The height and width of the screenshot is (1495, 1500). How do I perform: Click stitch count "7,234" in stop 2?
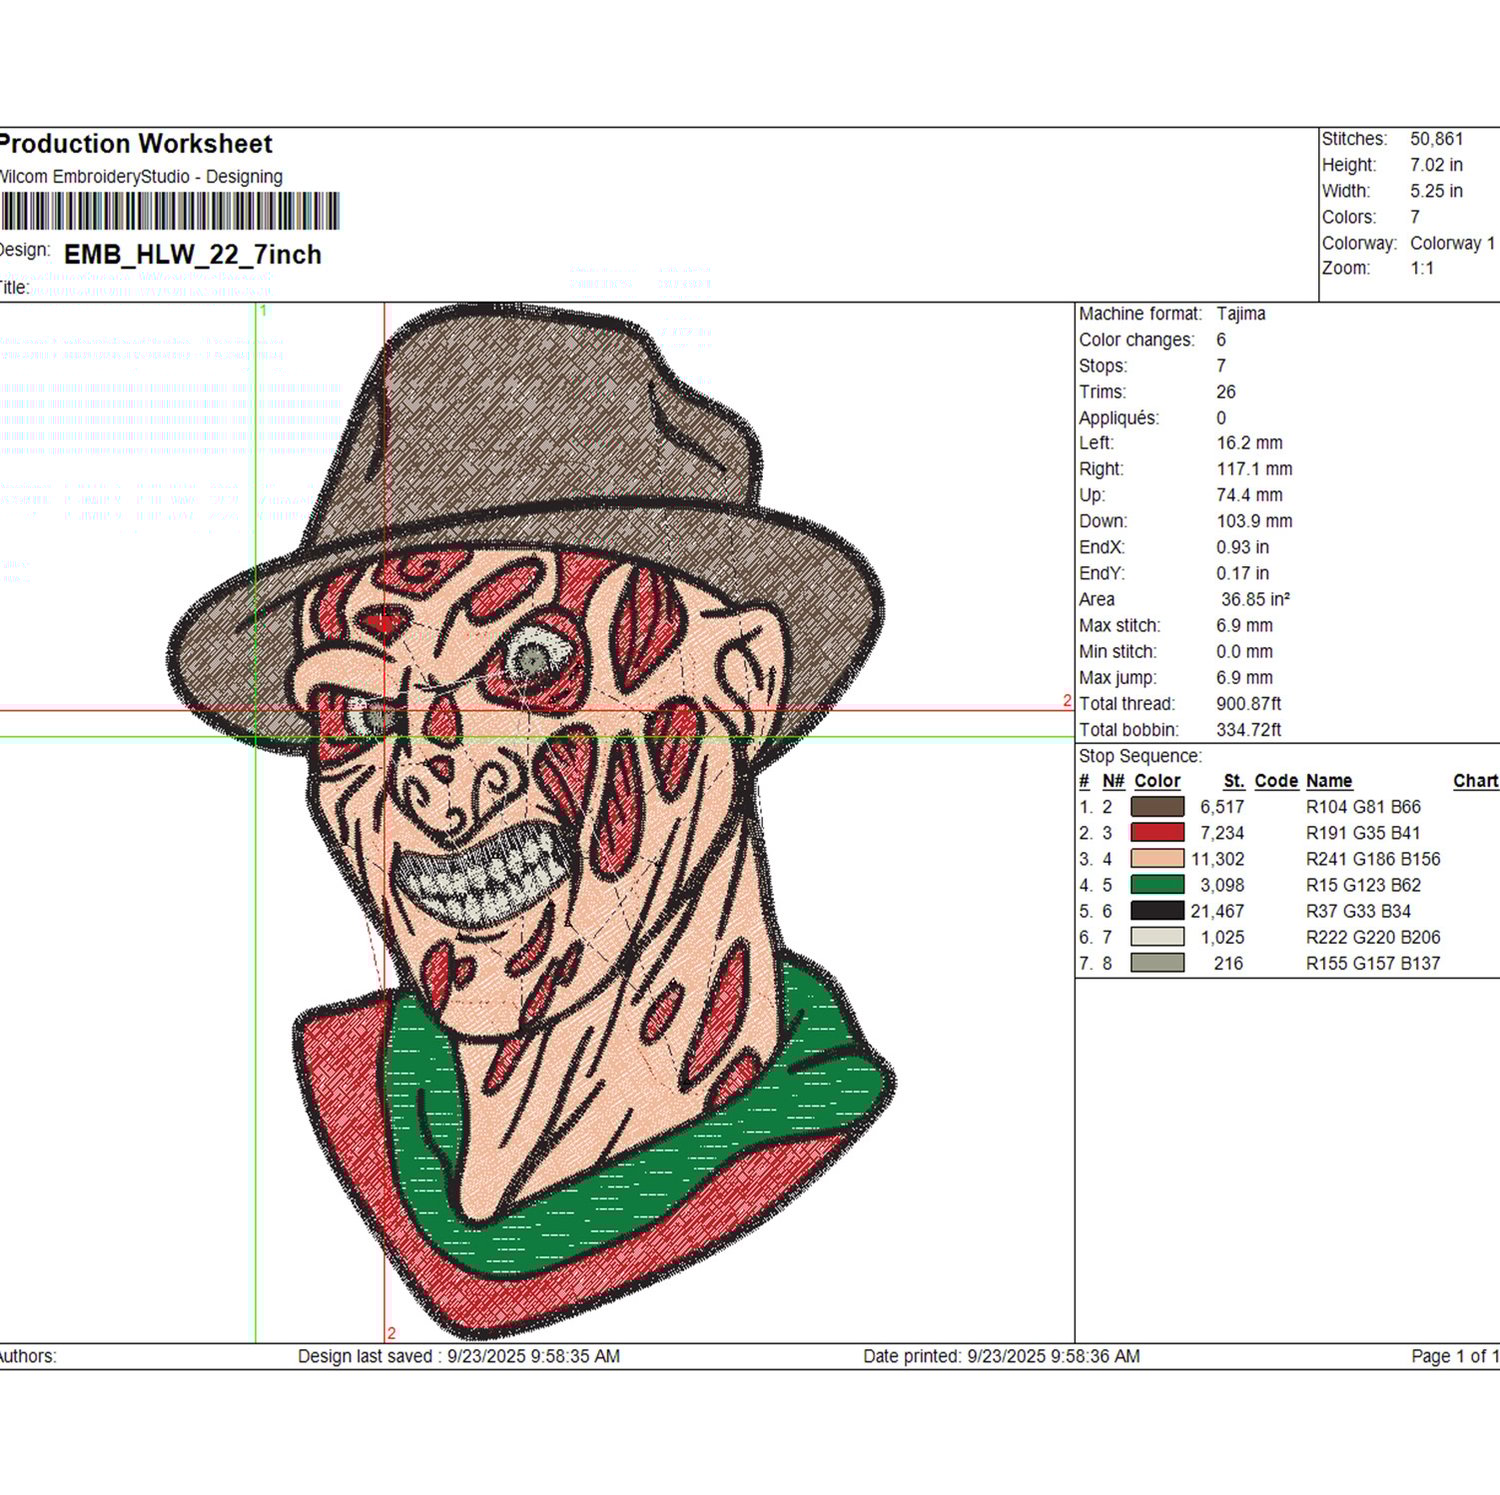(1222, 833)
